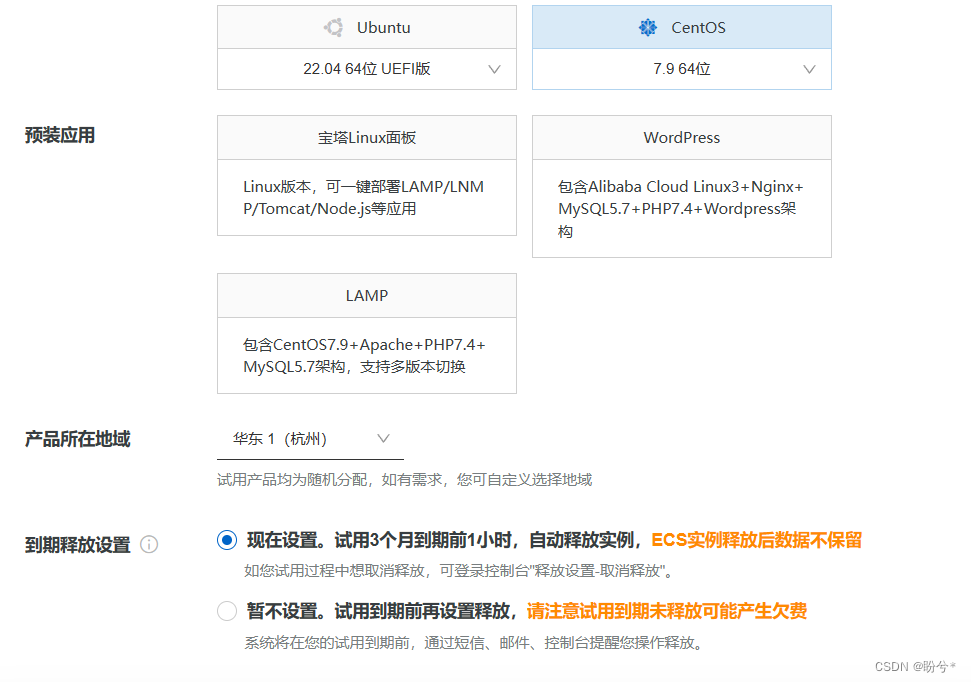Select the Ubuntu operating system card
Viewport: 971px width, 682px height.
tap(367, 27)
